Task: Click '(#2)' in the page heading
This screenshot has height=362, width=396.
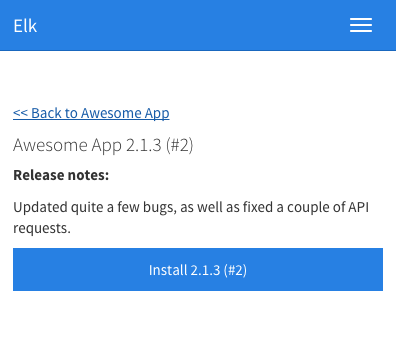Action: (180, 145)
